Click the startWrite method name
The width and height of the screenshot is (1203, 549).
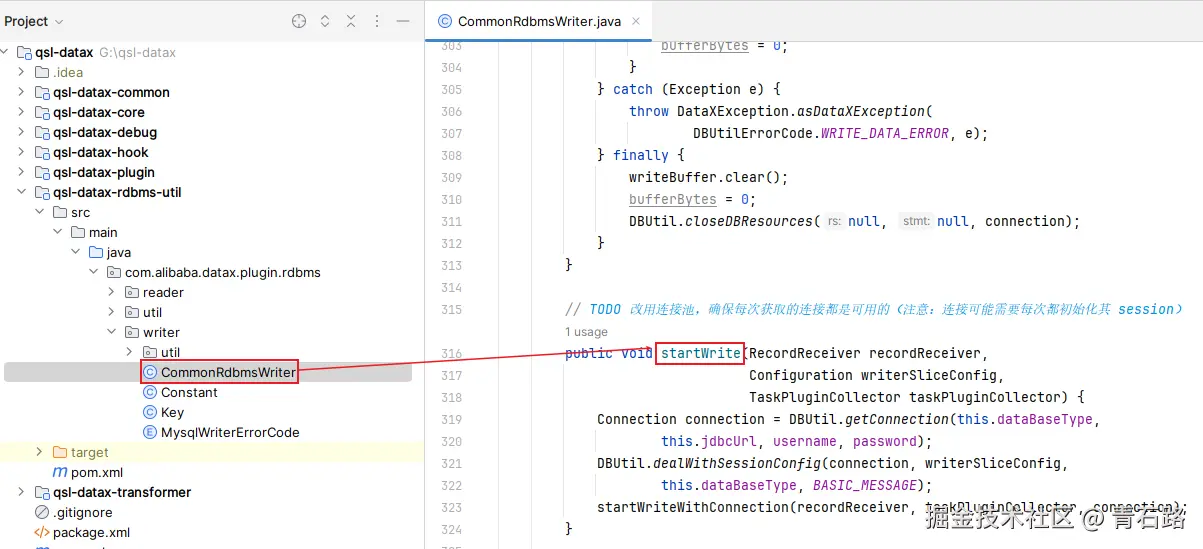701,353
